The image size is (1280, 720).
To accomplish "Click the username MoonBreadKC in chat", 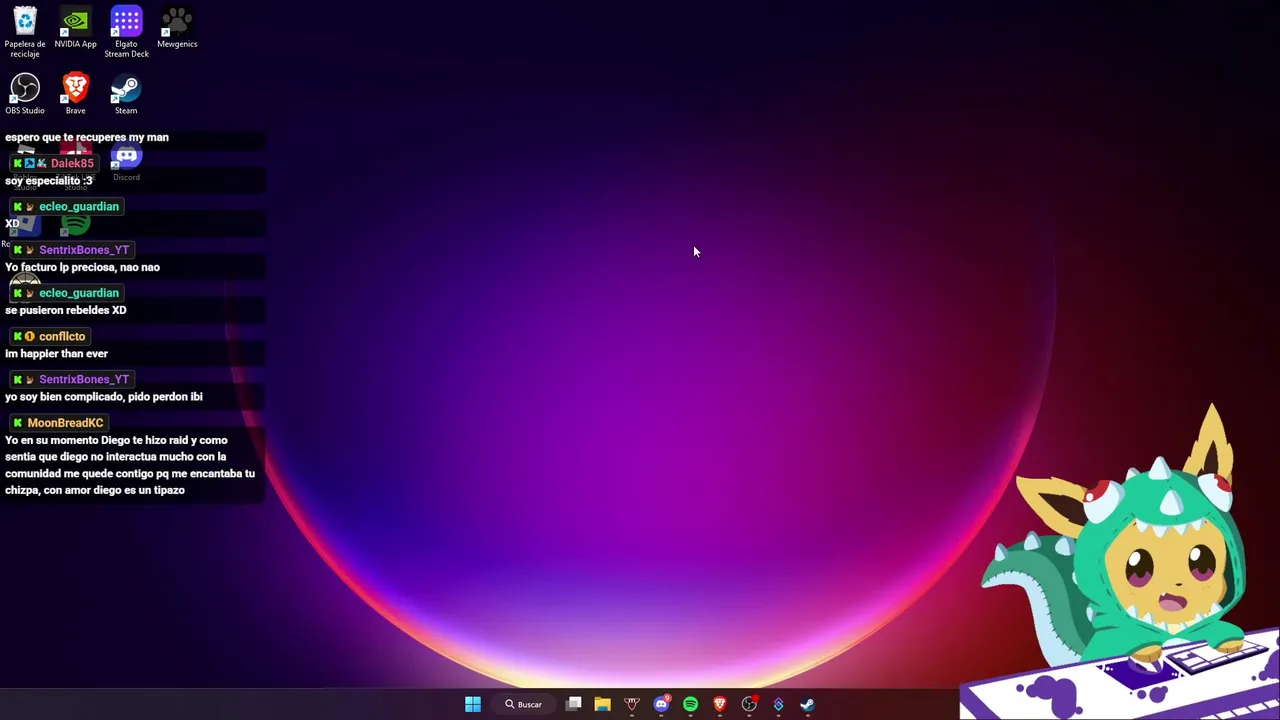I will tap(65, 423).
